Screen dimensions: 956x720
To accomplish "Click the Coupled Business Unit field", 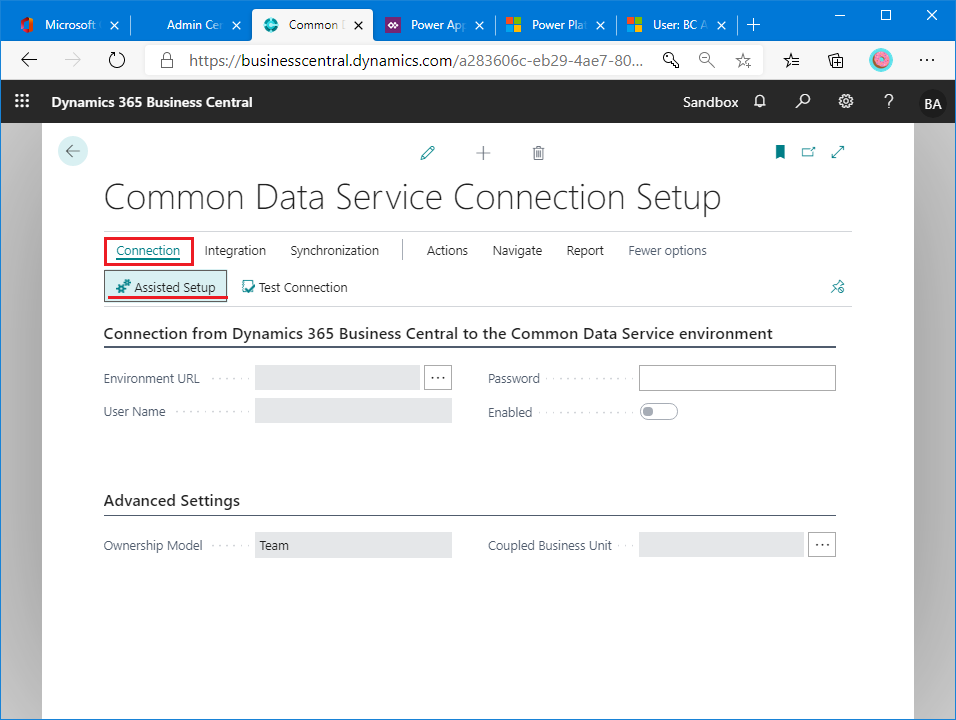I will (721, 544).
